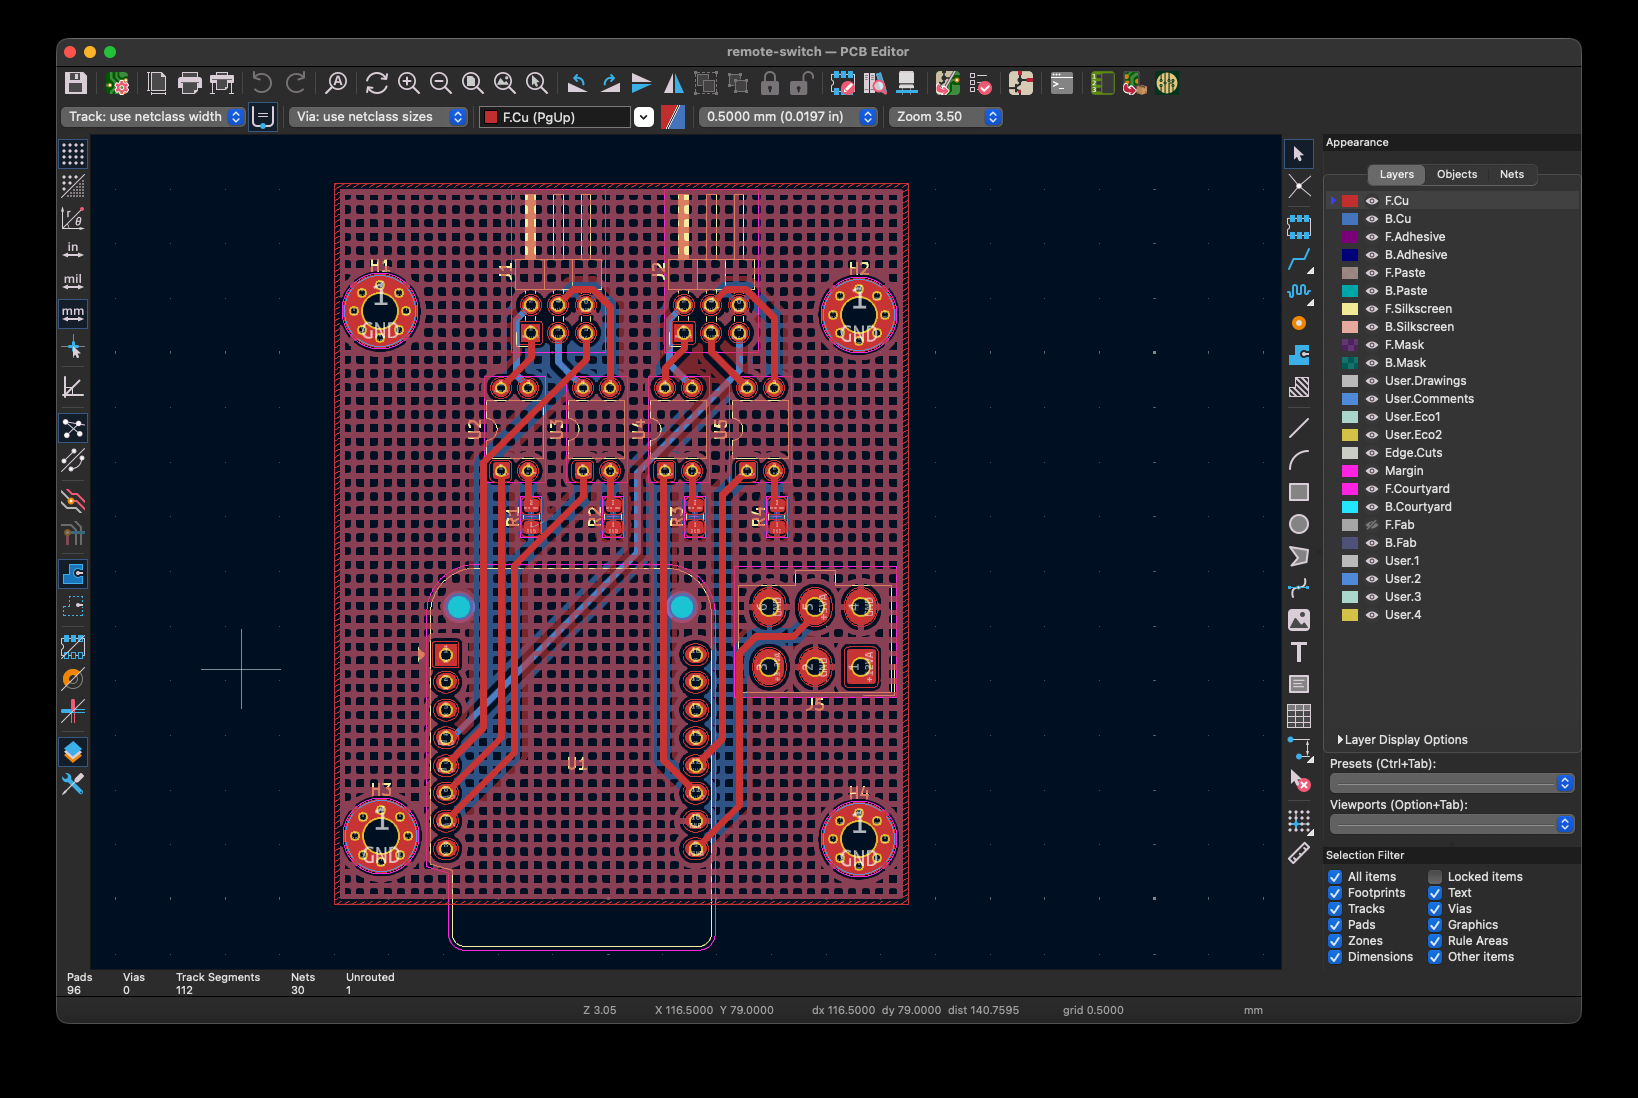
Task: Choose the Add Vias tool
Action: tap(1298, 323)
